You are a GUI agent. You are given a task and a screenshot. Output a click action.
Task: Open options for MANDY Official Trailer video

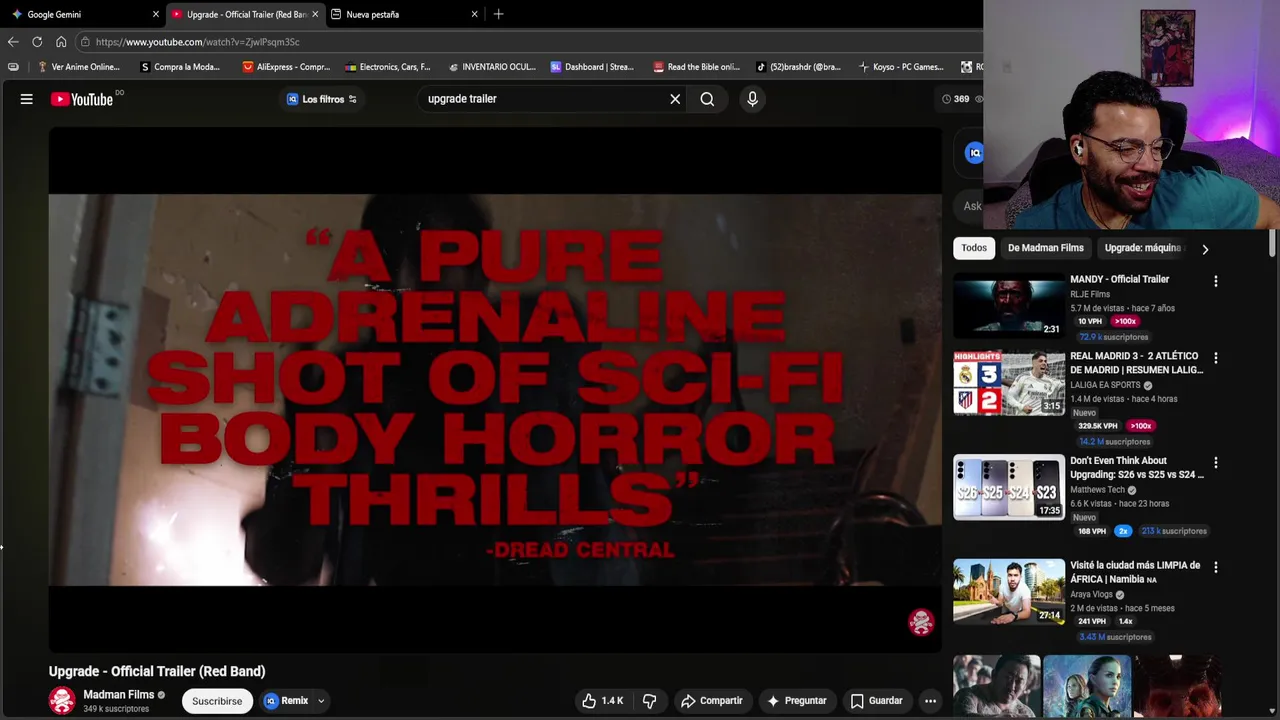(x=1215, y=282)
